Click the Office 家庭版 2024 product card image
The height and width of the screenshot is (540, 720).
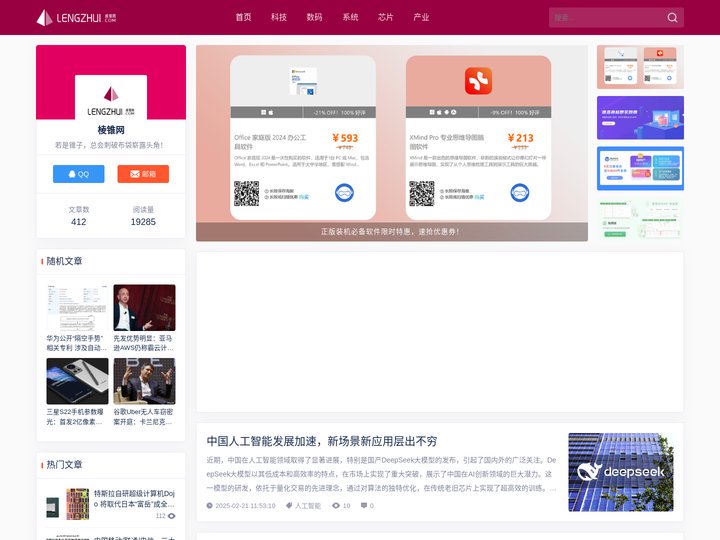(303, 81)
